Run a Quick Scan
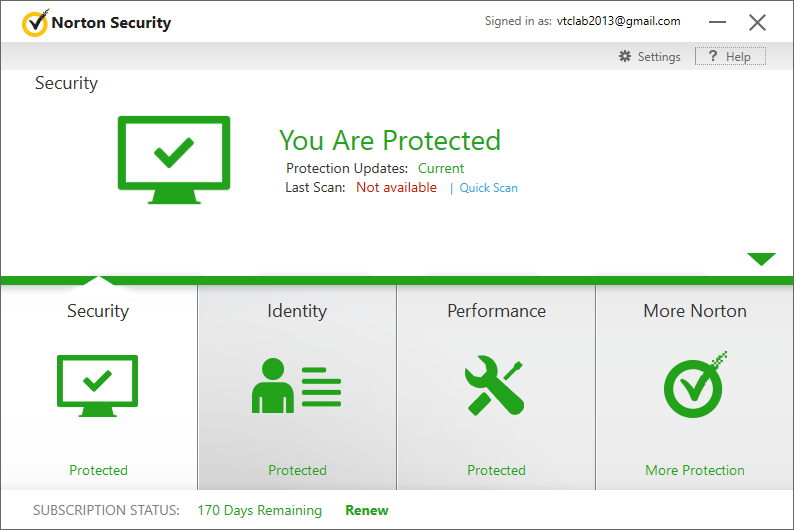This screenshot has width=794, height=530. (x=488, y=188)
